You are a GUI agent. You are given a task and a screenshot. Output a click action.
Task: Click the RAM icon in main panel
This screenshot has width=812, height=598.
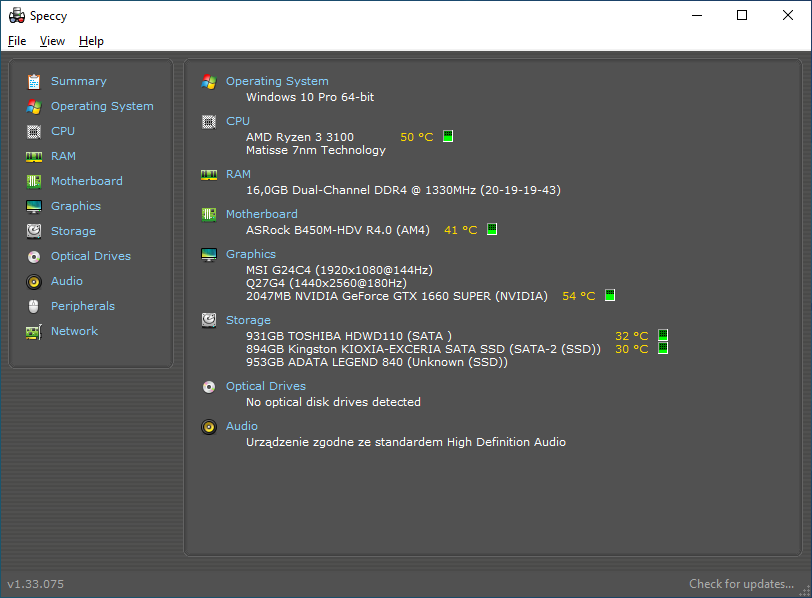209,175
